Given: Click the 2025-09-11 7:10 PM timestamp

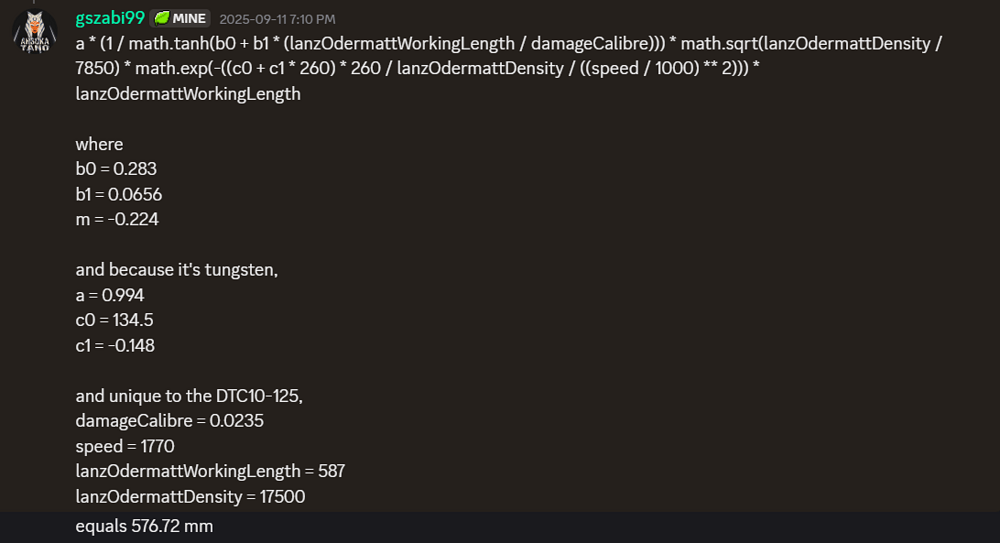Looking at the screenshot, I should [277, 19].
